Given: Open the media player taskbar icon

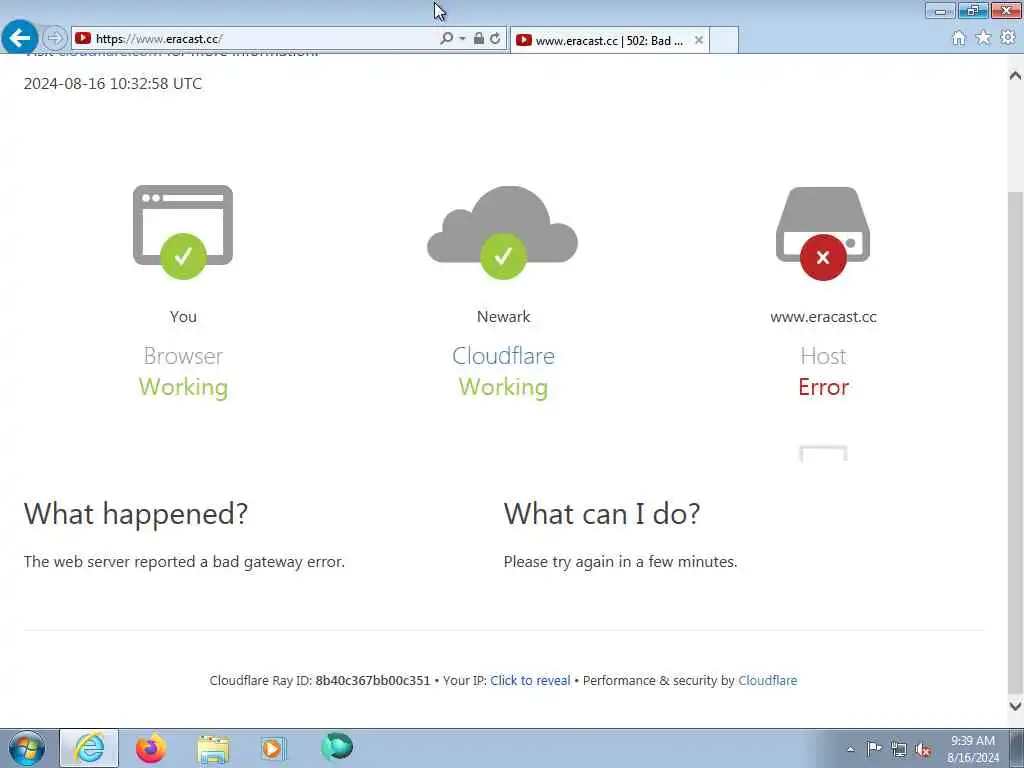Looking at the screenshot, I should click(x=273, y=748).
